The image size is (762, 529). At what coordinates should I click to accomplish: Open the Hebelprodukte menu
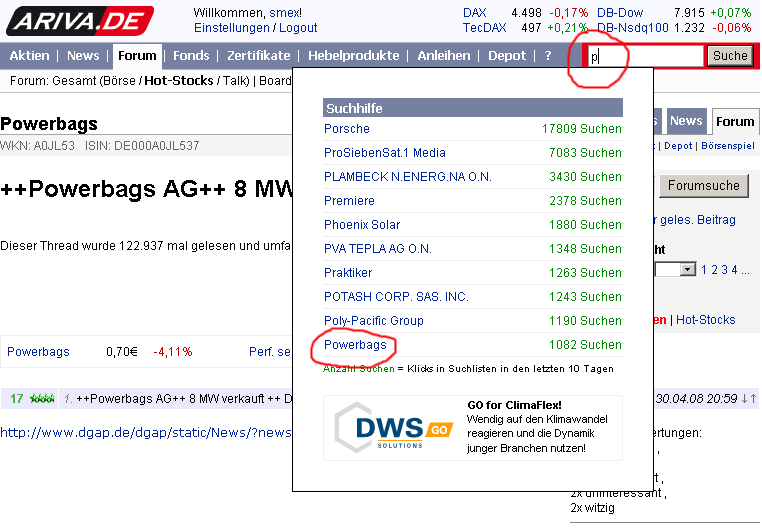pyautogui.click(x=354, y=56)
